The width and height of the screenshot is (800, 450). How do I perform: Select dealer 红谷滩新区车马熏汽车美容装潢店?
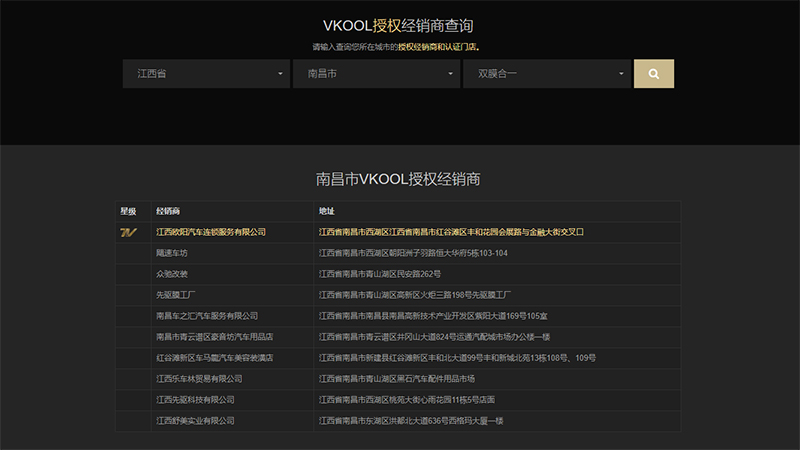click(215, 358)
